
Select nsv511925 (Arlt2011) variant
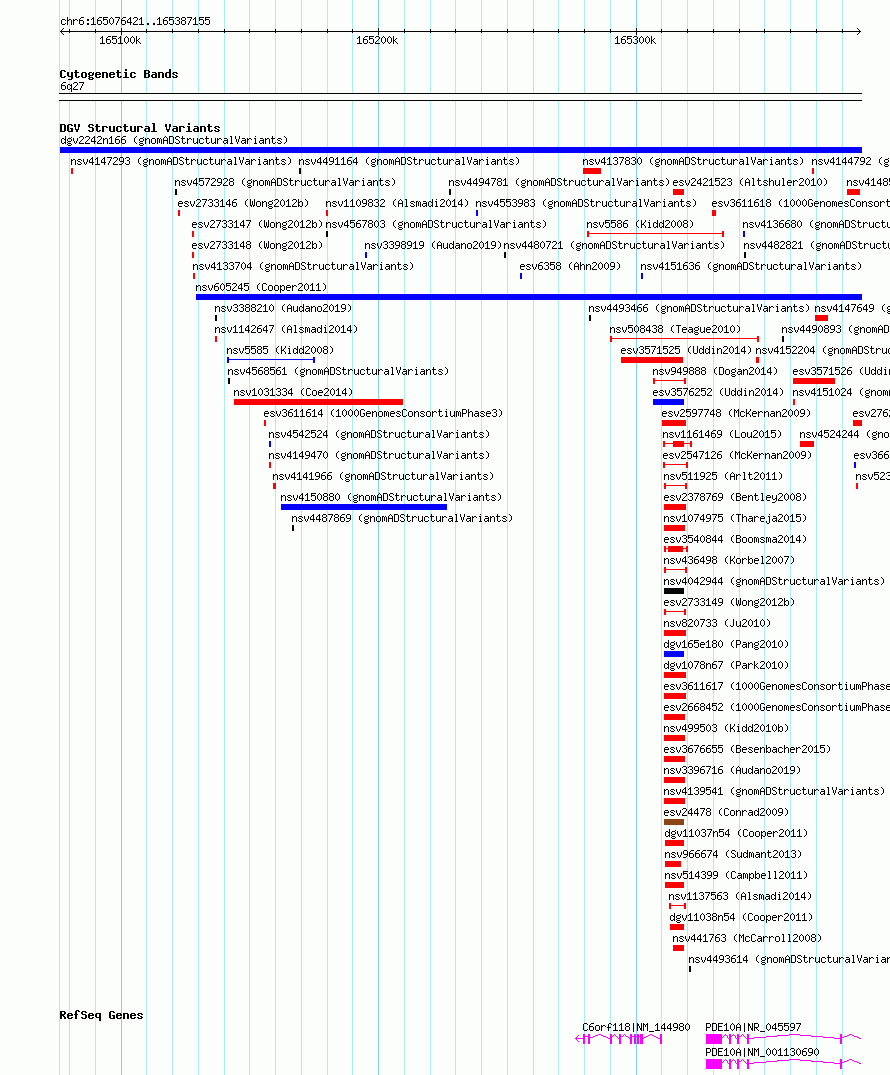(723, 476)
